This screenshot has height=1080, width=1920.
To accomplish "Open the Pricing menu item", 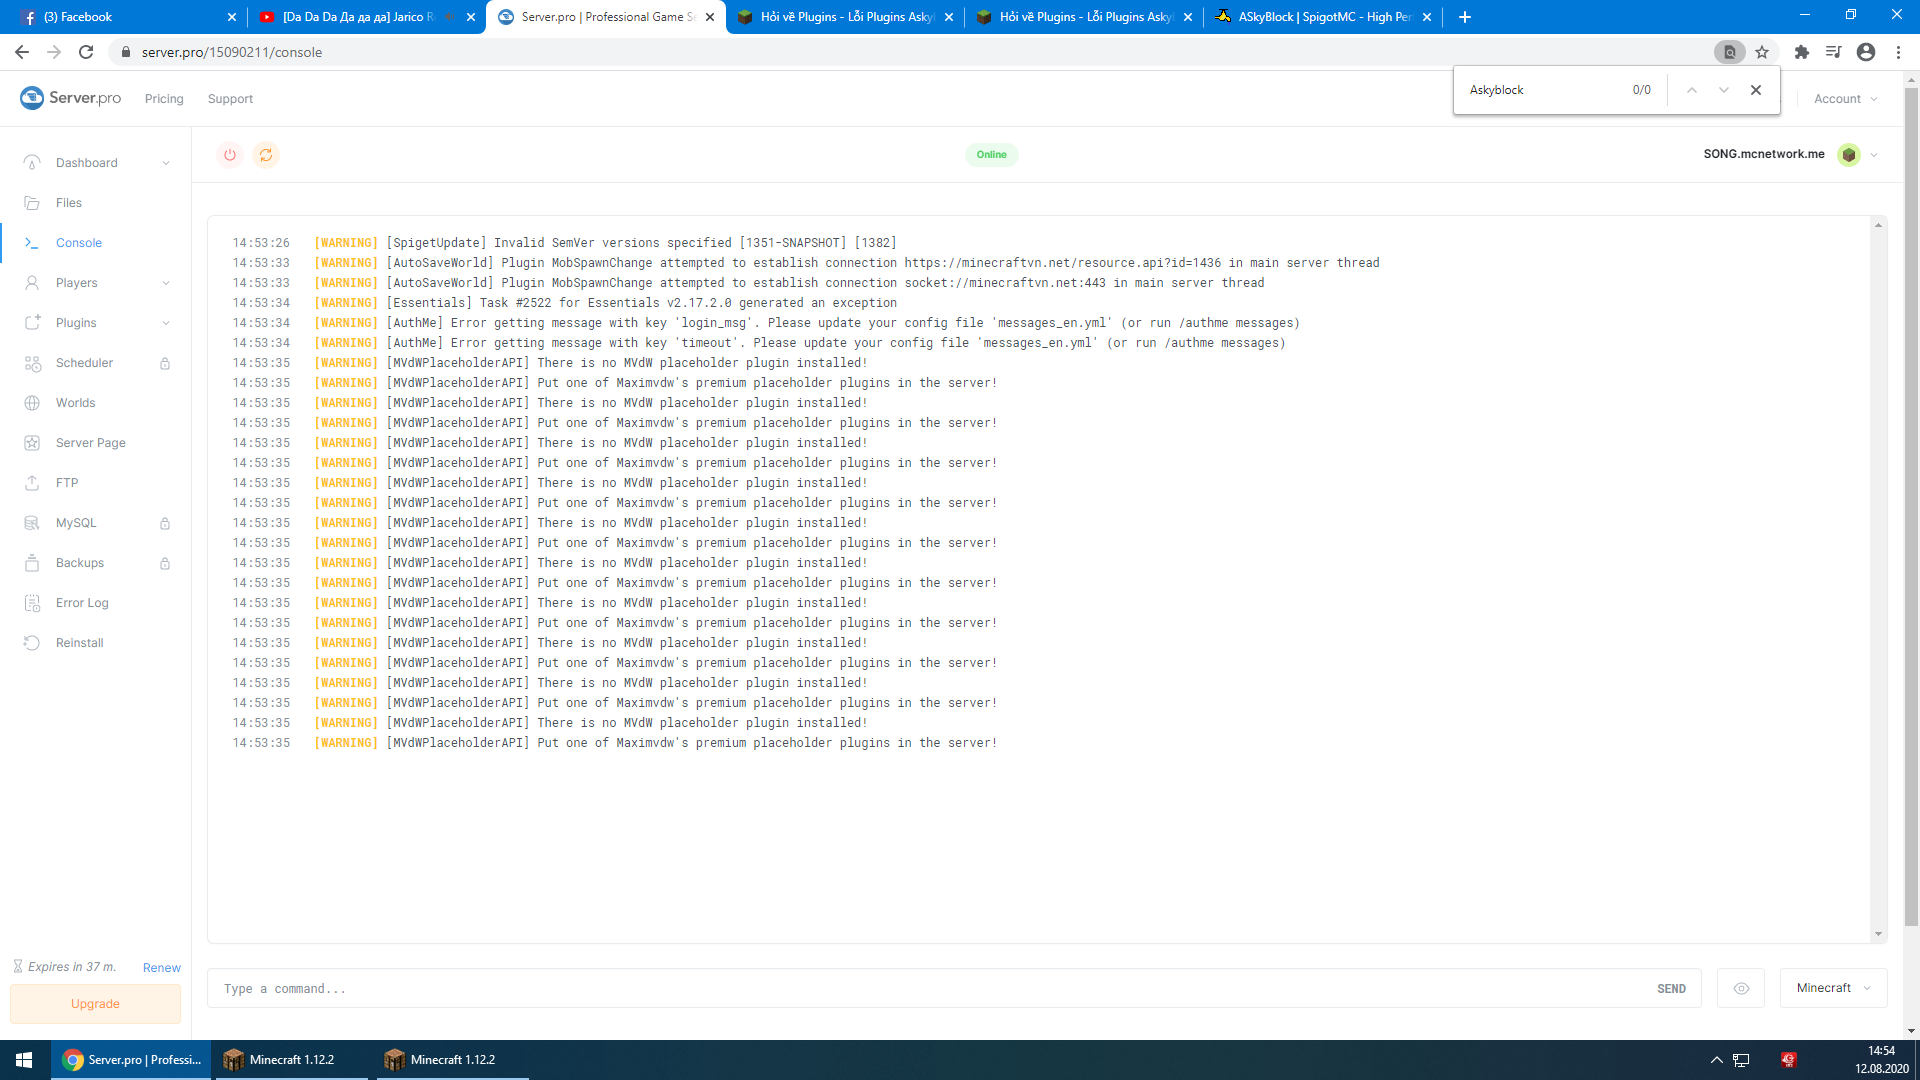I will point(164,99).
